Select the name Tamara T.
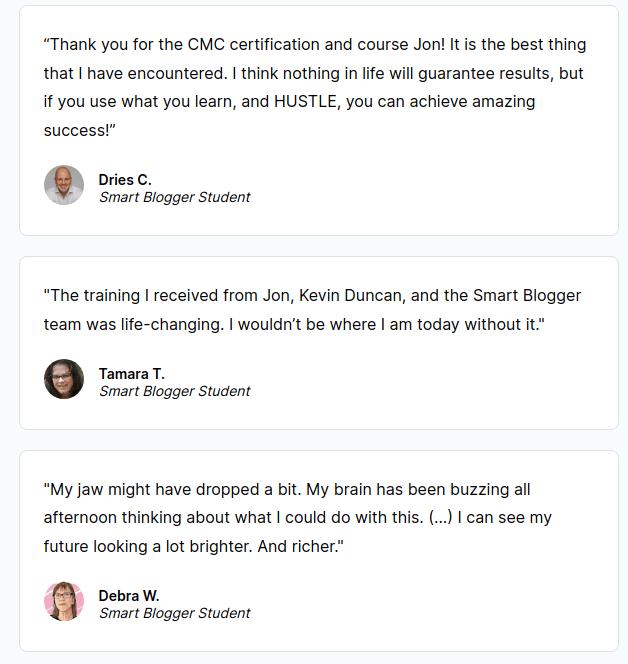628x664 pixels. pos(131,374)
